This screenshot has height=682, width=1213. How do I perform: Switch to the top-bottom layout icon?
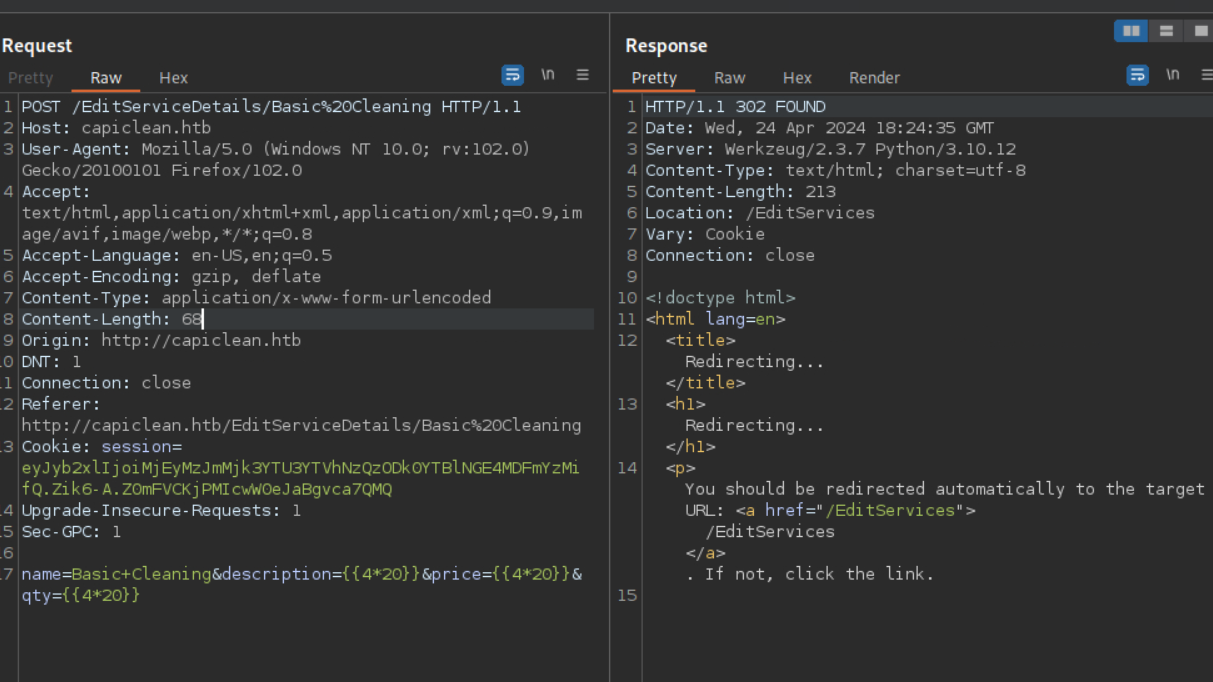(1166, 31)
